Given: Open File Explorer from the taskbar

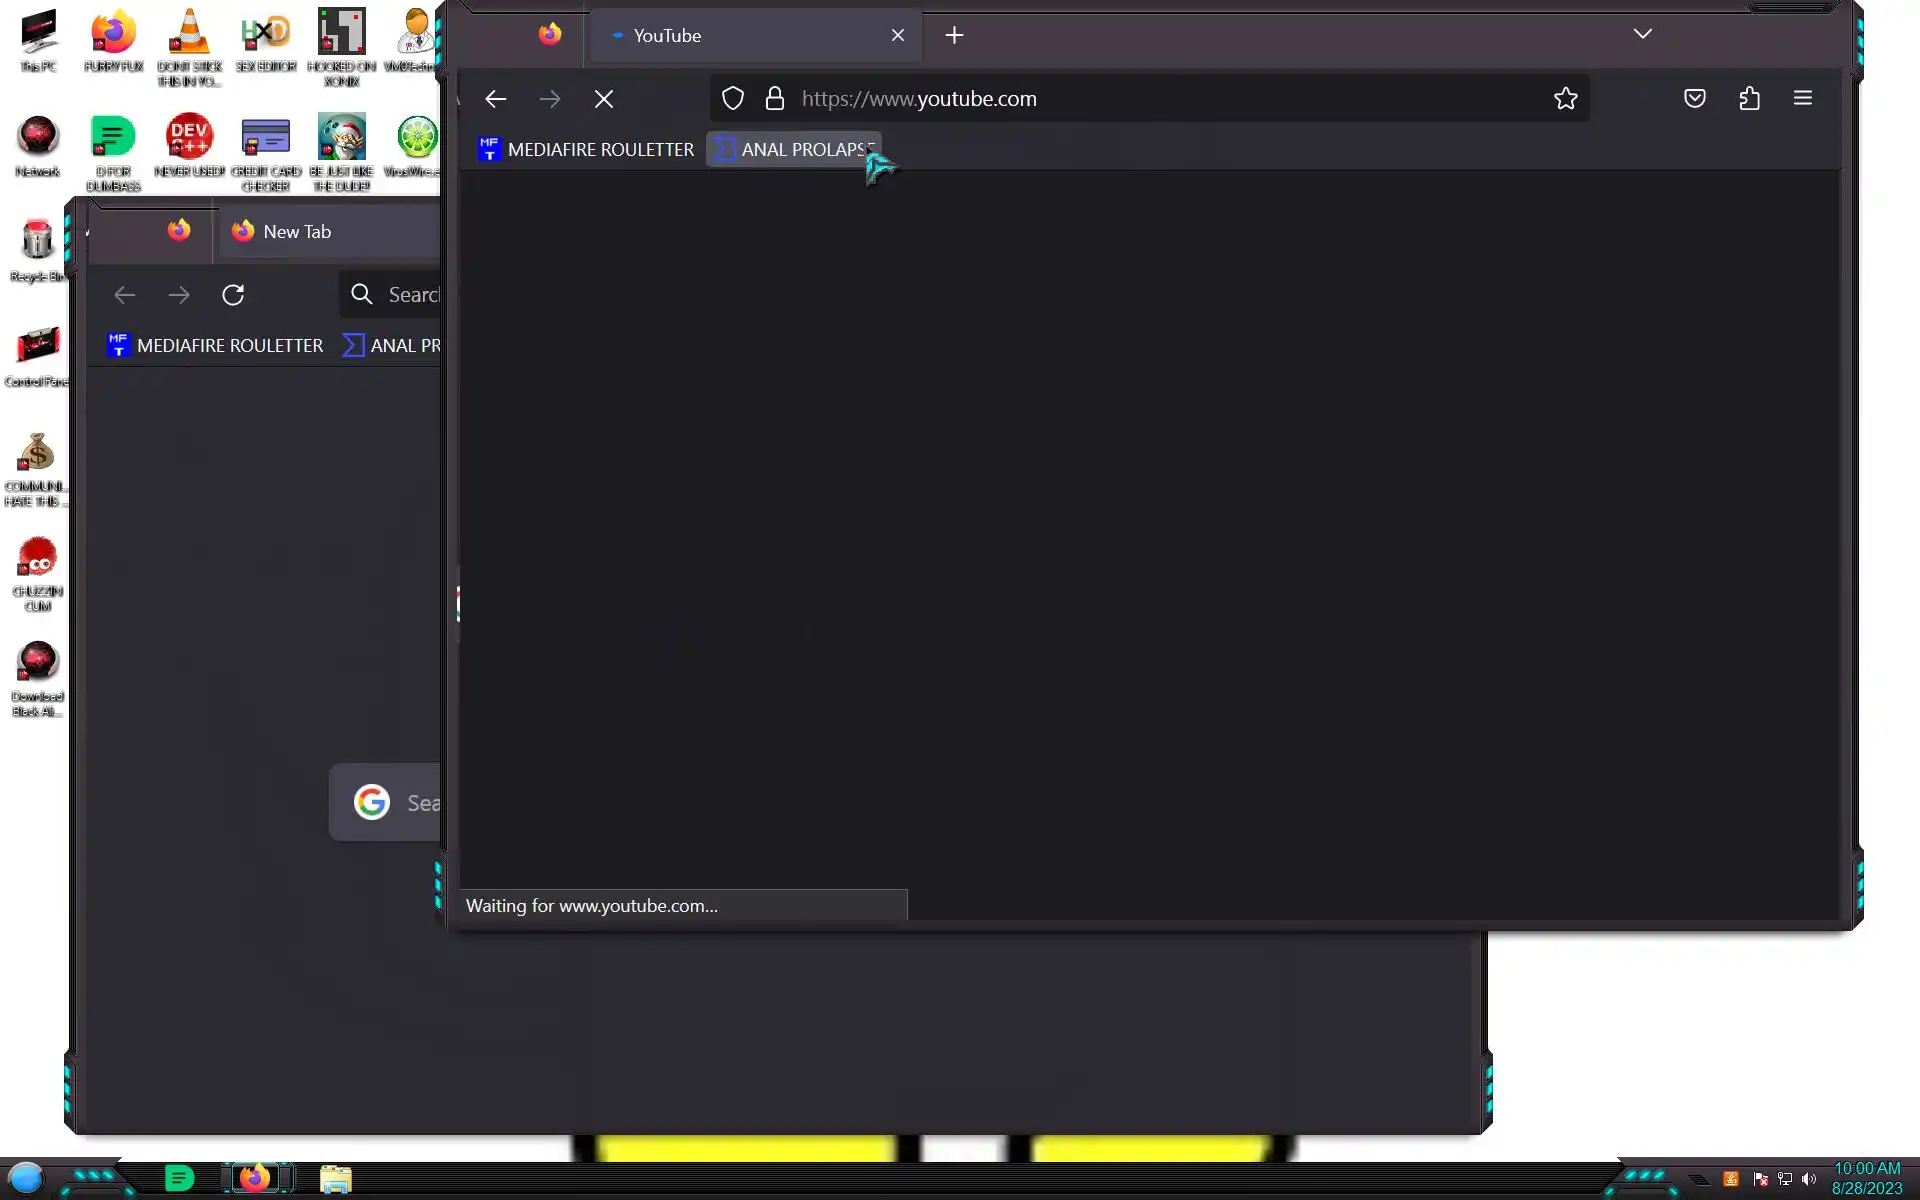Looking at the screenshot, I should (336, 1179).
